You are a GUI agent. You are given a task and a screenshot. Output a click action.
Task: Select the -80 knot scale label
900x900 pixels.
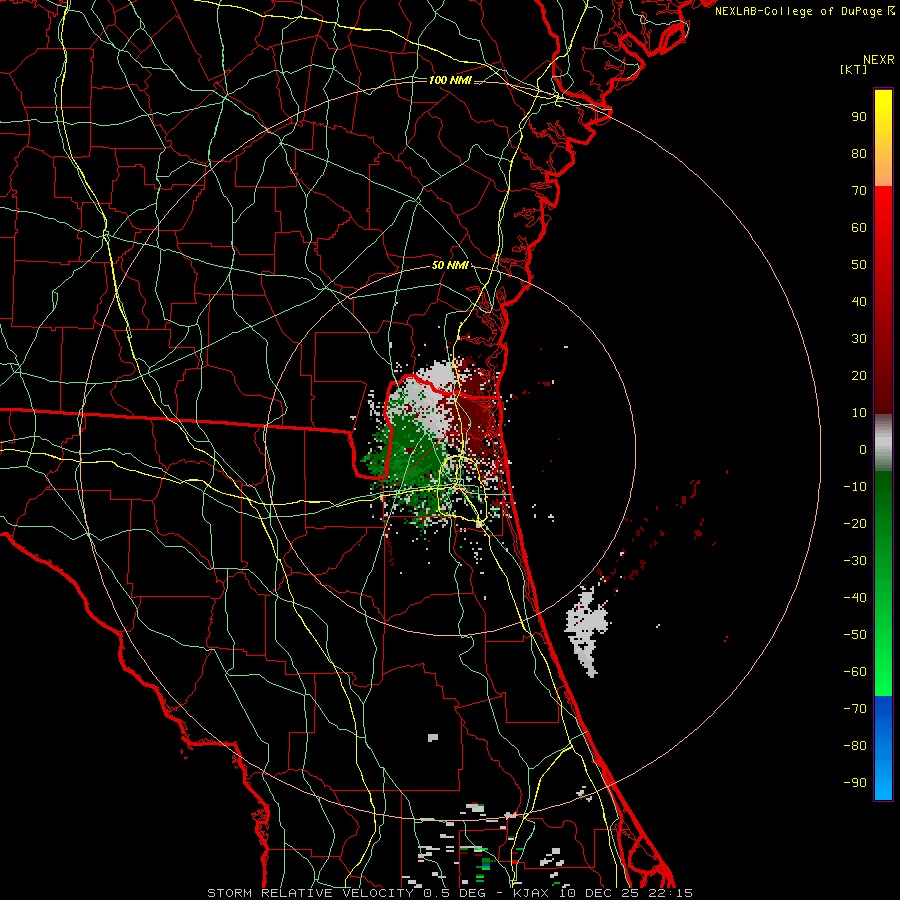855,746
